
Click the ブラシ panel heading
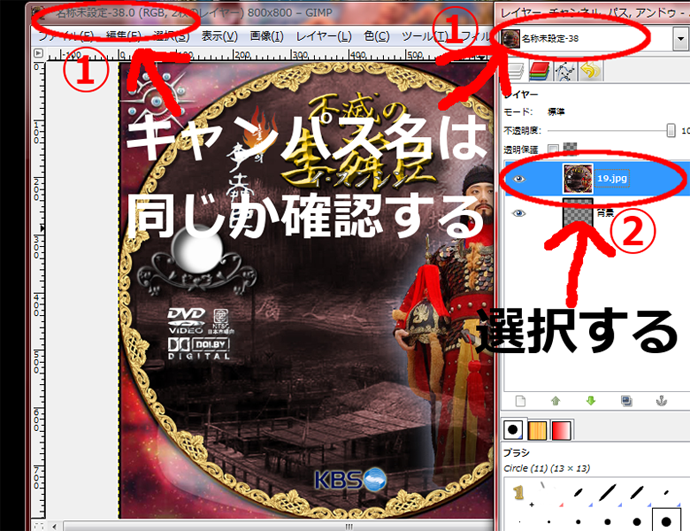click(516, 453)
